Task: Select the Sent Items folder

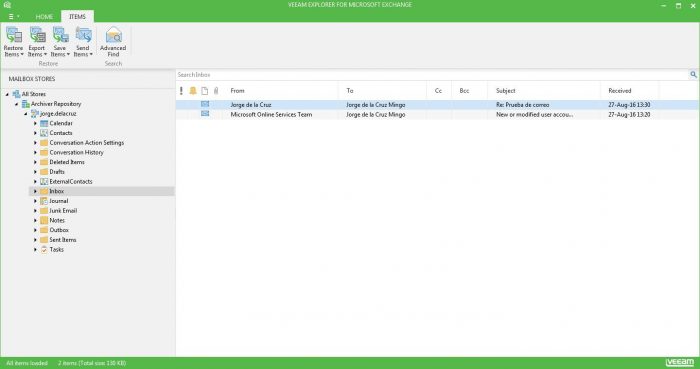Action: [63, 240]
